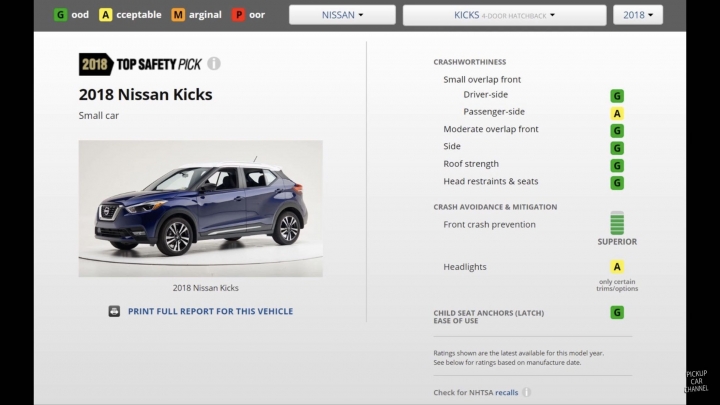This screenshot has height=405, width=720.
Task: Click the Front crash prevention label
Action: tap(489, 225)
